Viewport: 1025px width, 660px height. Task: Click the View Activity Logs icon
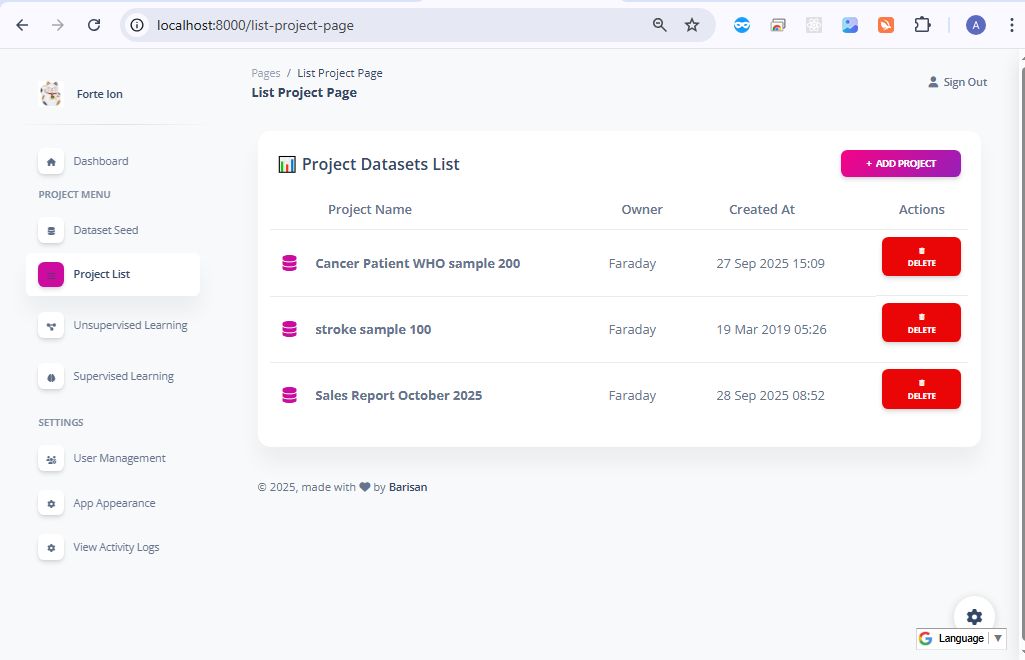click(51, 548)
